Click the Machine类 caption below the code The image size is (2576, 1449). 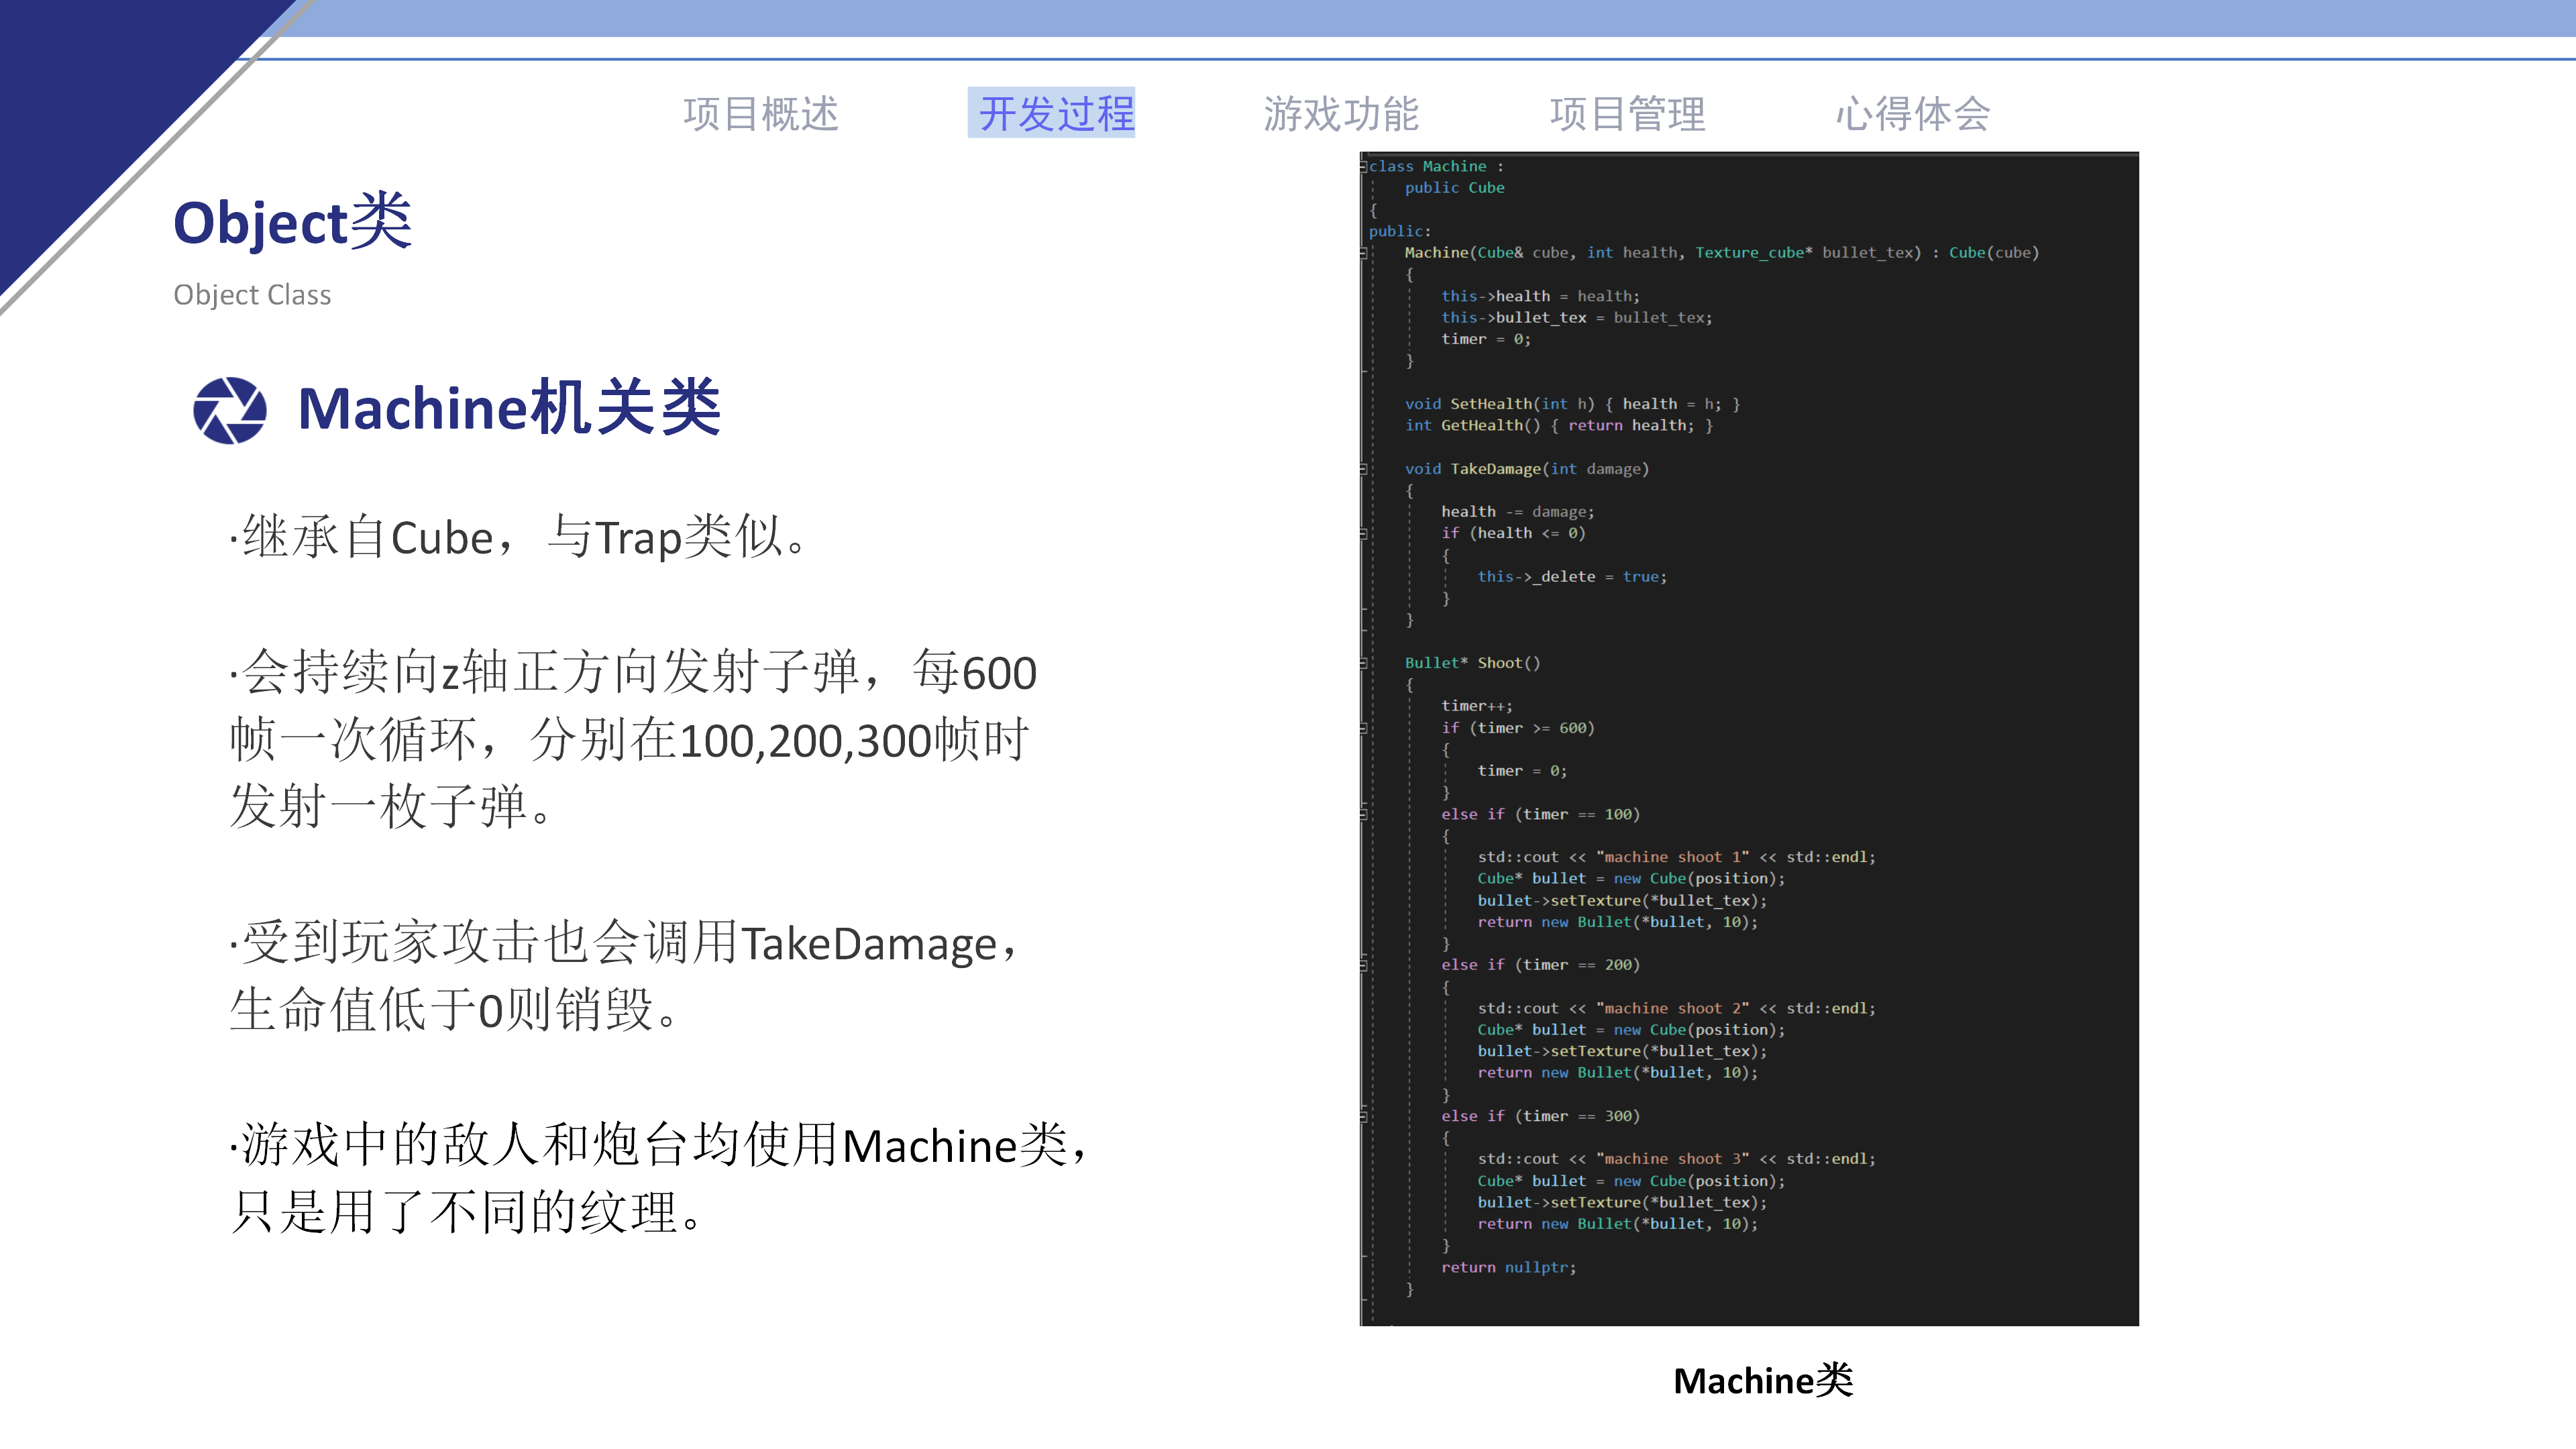[x=1763, y=1383]
